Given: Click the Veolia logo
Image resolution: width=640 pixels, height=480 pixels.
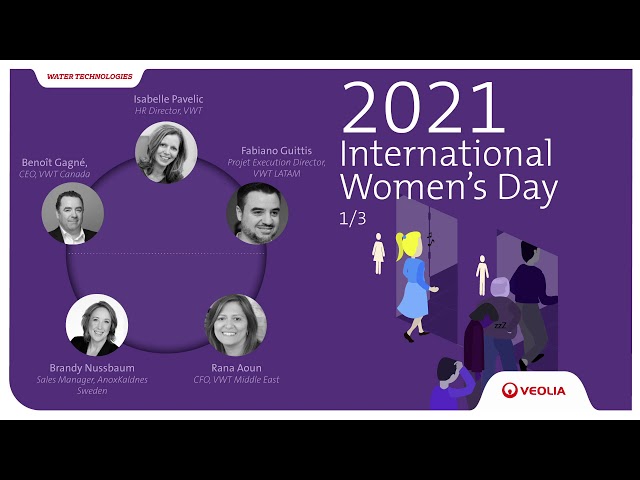Looking at the screenshot, I should click(533, 390).
